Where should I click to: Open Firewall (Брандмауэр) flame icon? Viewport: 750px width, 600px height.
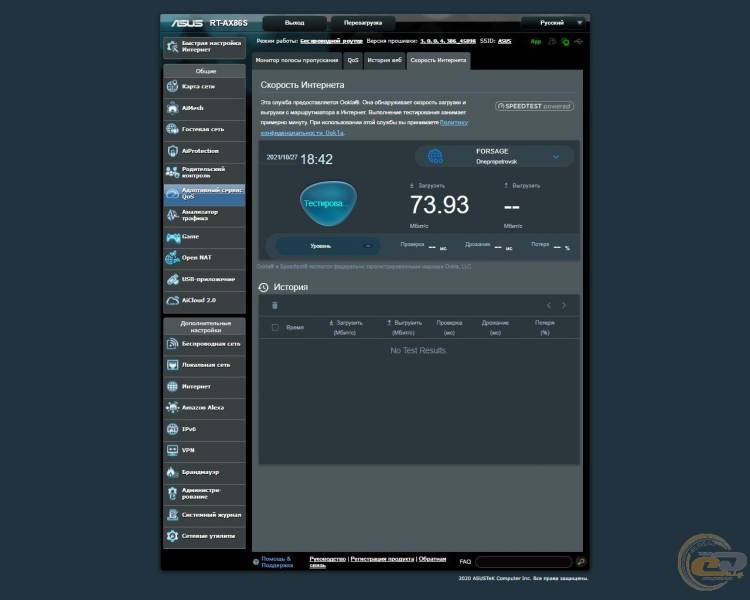click(x=172, y=472)
